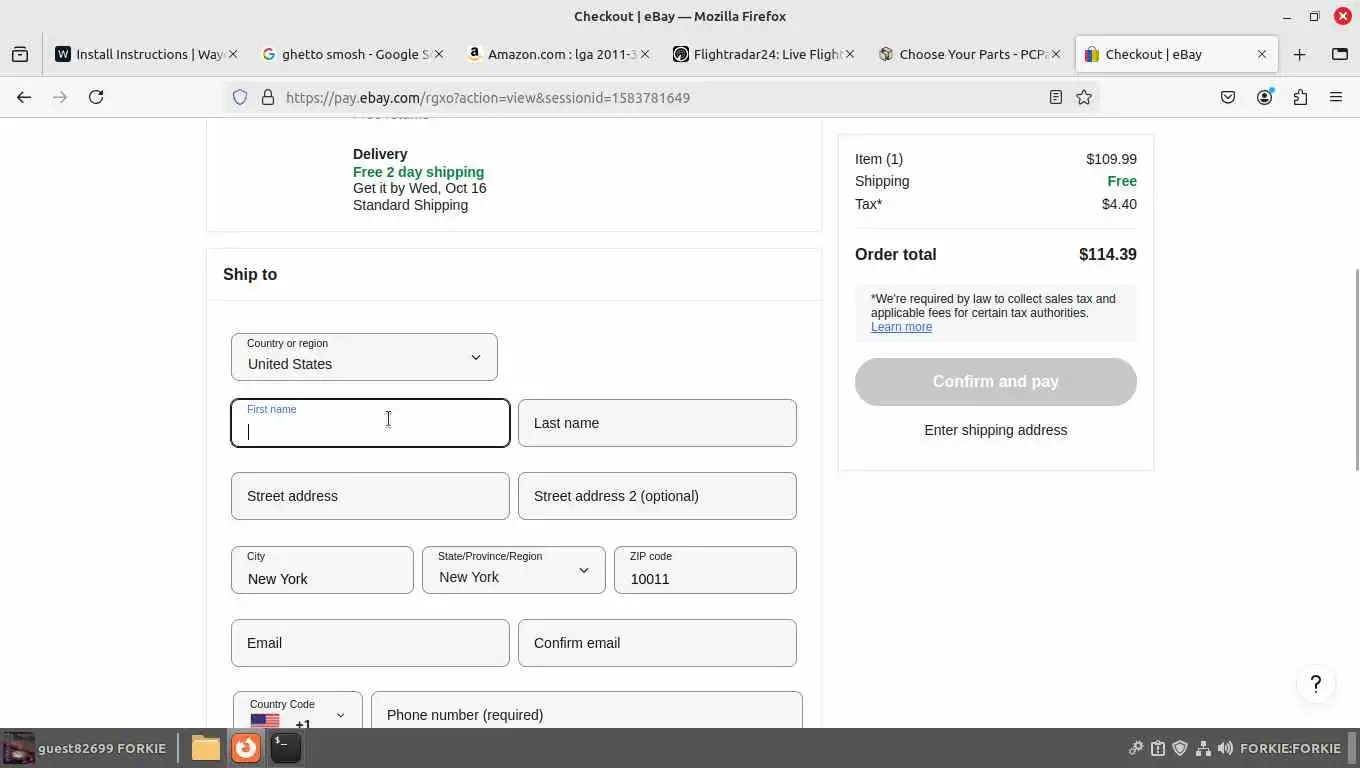
Task: Focus the First name field
Action: tap(370, 423)
